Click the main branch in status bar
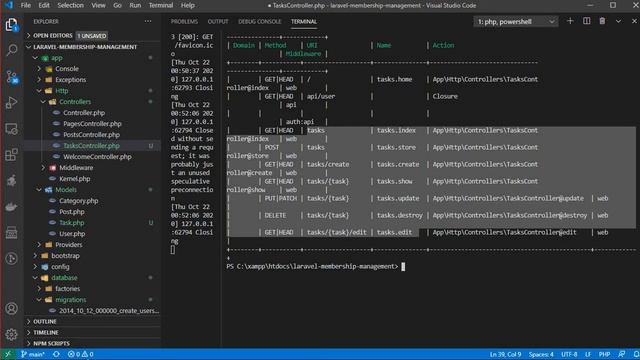 click(x=33, y=354)
